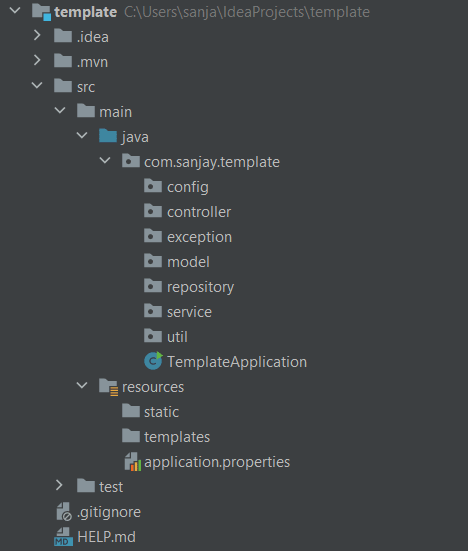
Task: Click the .idea folder icon
Action: 63,36
